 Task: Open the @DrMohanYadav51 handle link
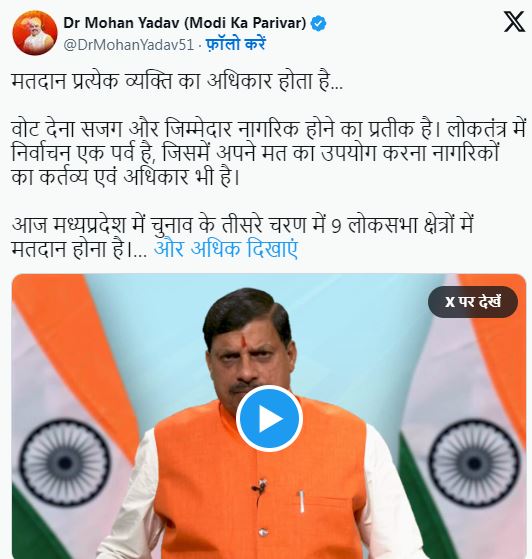point(129,45)
